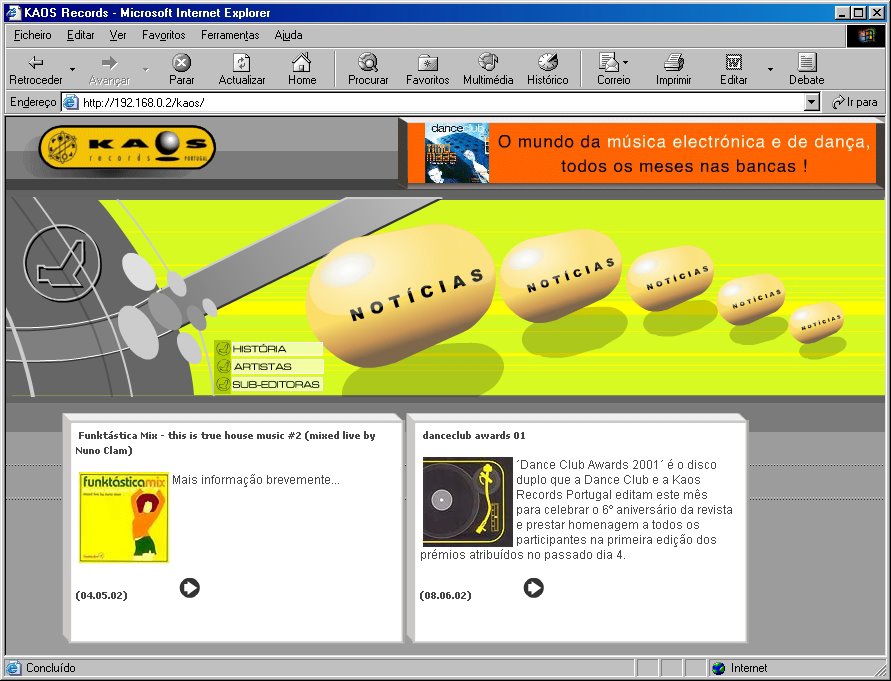Click the Editar toolbar icon
The image size is (891, 681).
click(x=734, y=61)
